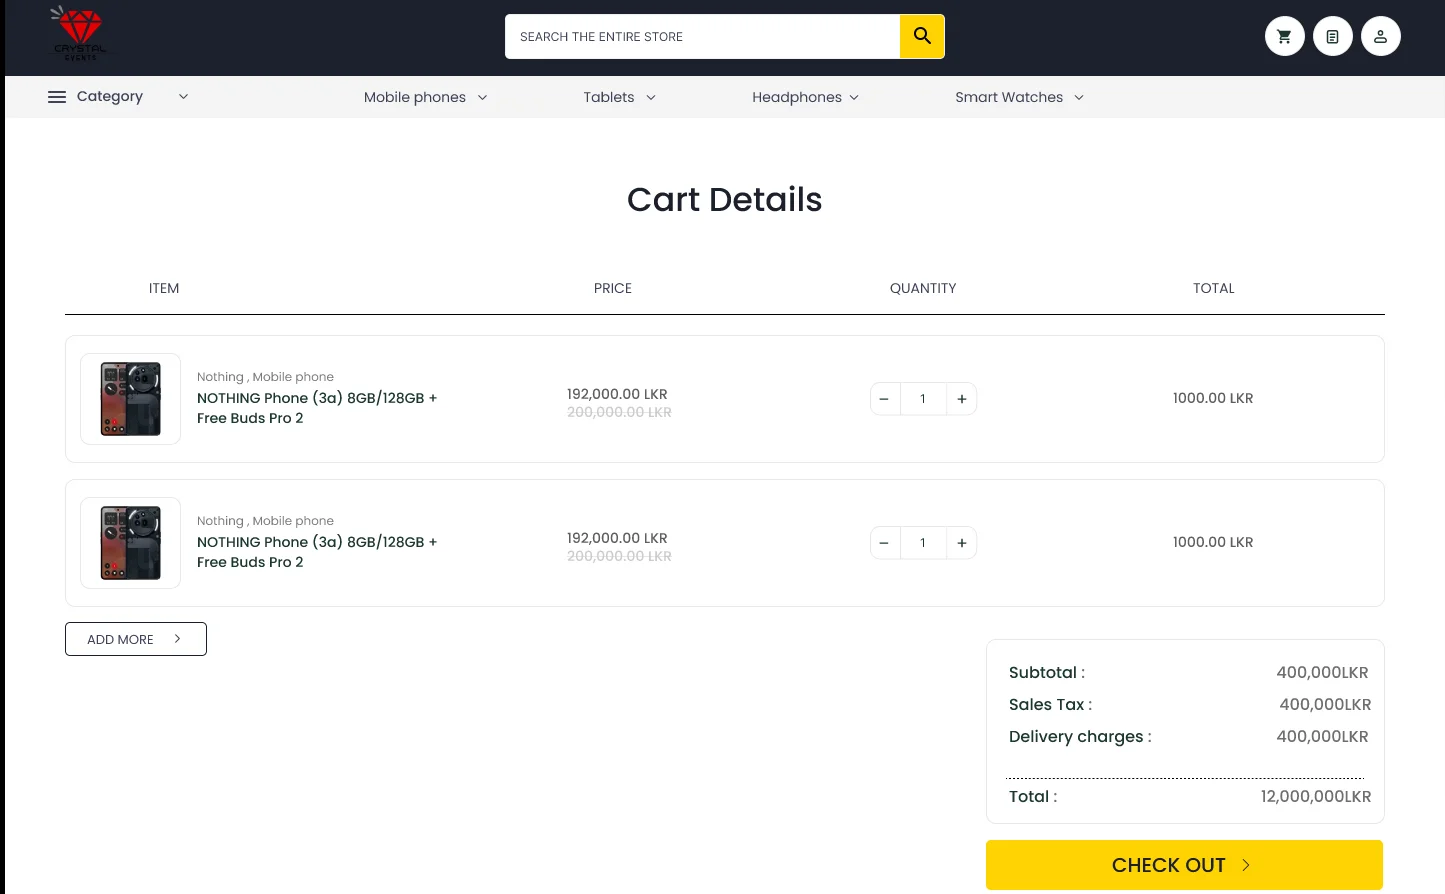The width and height of the screenshot is (1445, 894).
Task: Click second item's struck-through 200,000.00 LKR price
Action: point(619,556)
